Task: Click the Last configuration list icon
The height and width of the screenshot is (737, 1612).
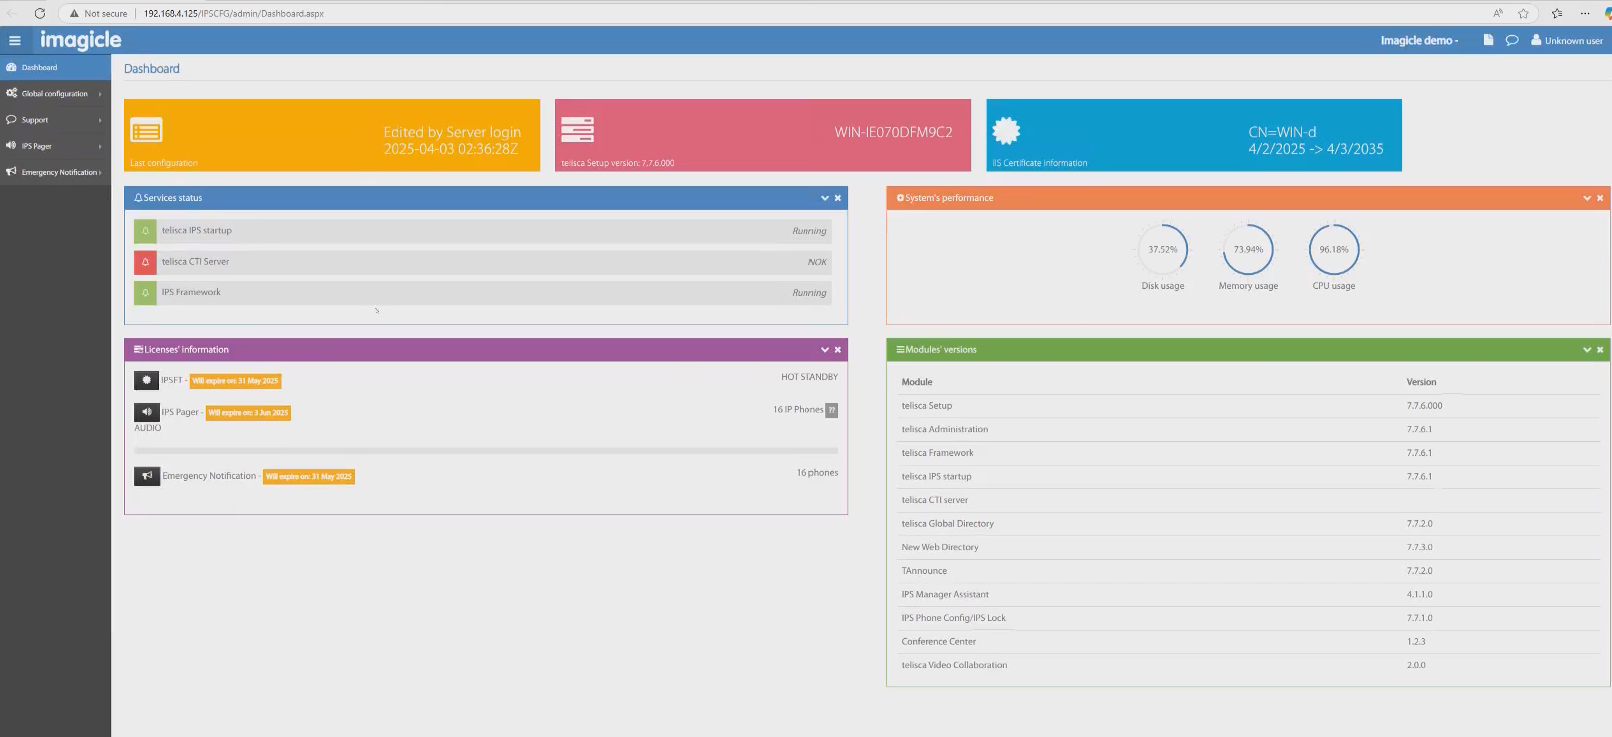Action: pyautogui.click(x=146, y=131)
